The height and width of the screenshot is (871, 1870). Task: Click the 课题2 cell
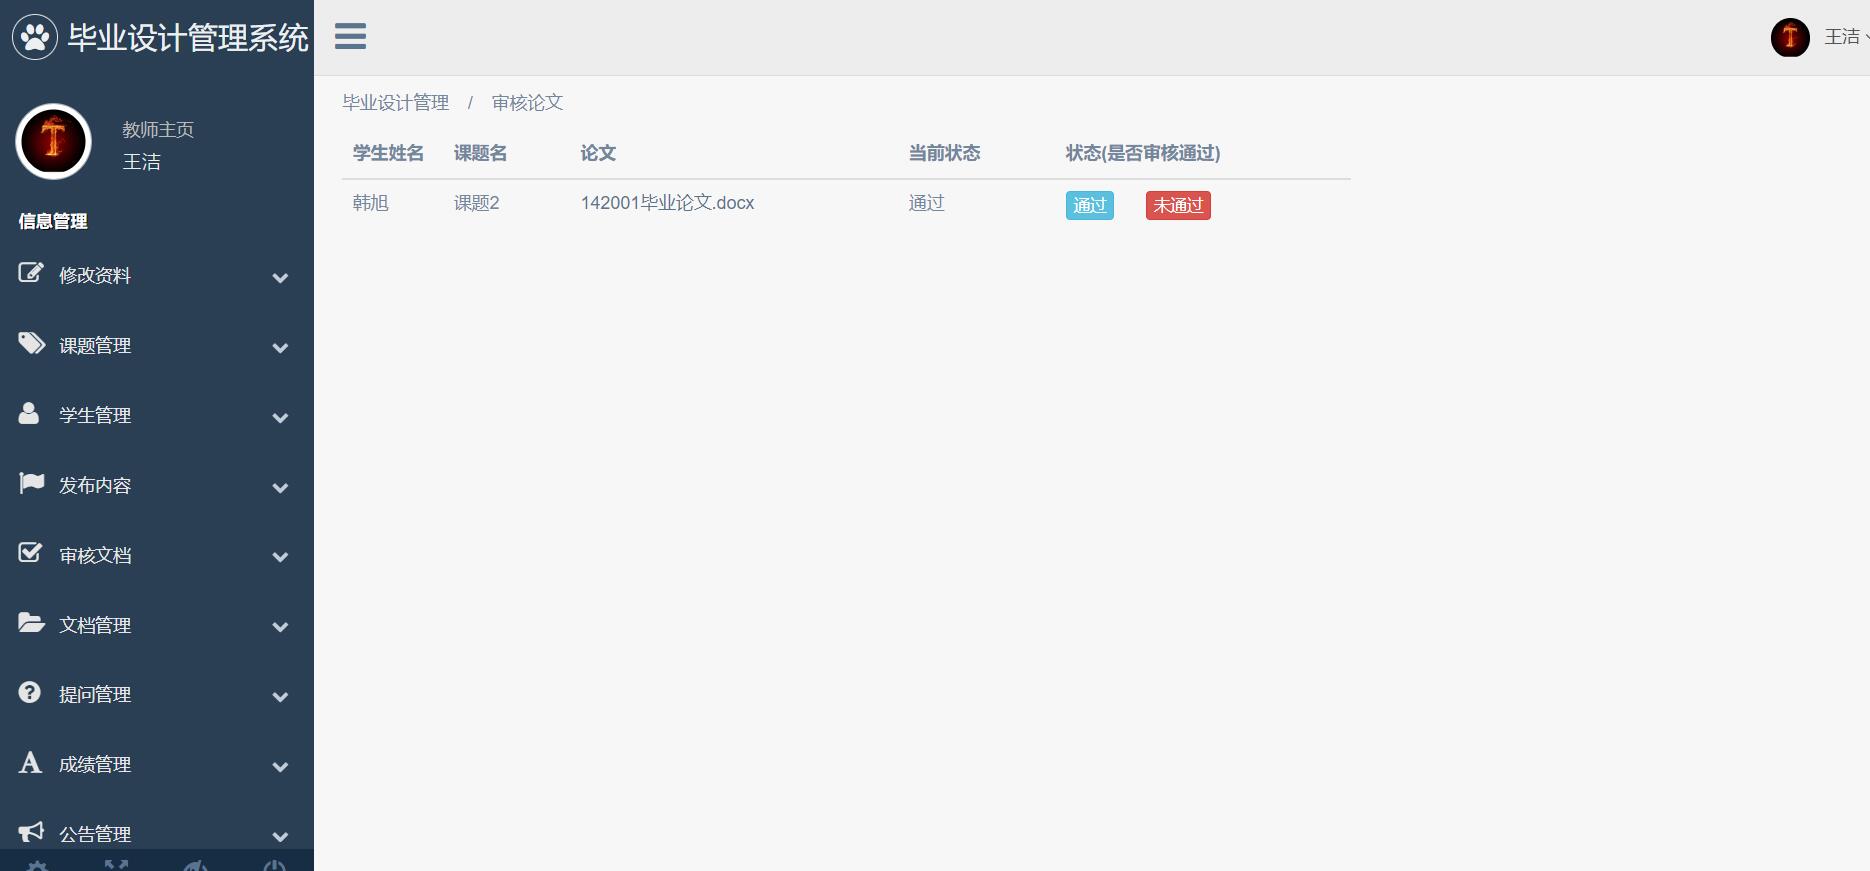pos(476,203)
